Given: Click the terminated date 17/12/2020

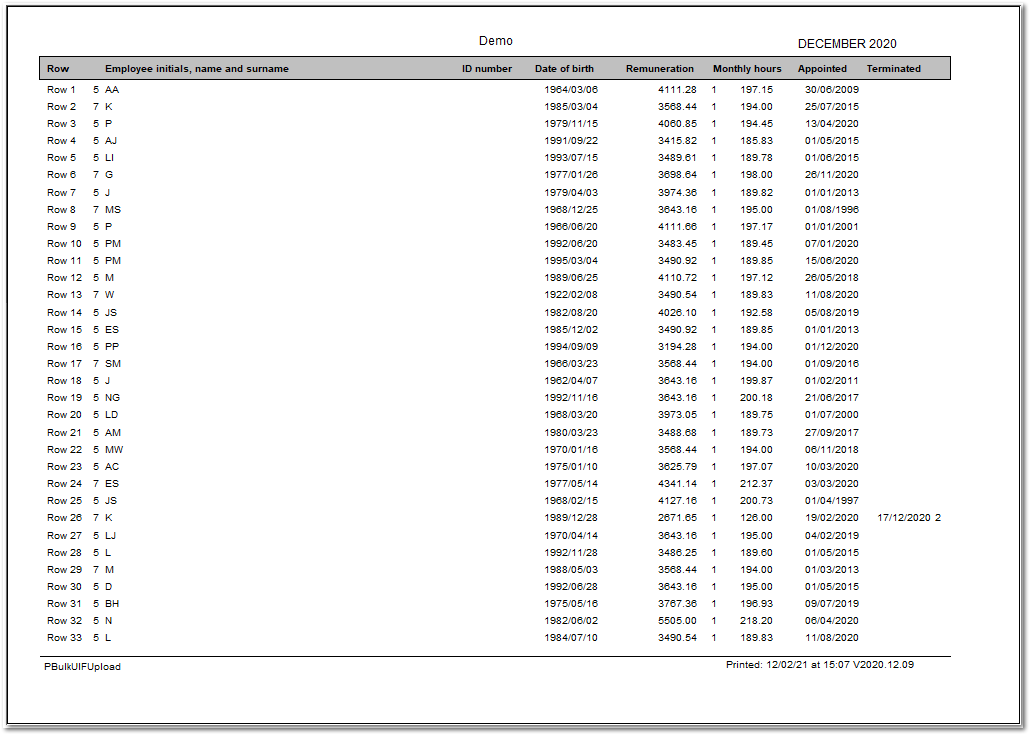Looking at the screenshot, I should [904, 518].
